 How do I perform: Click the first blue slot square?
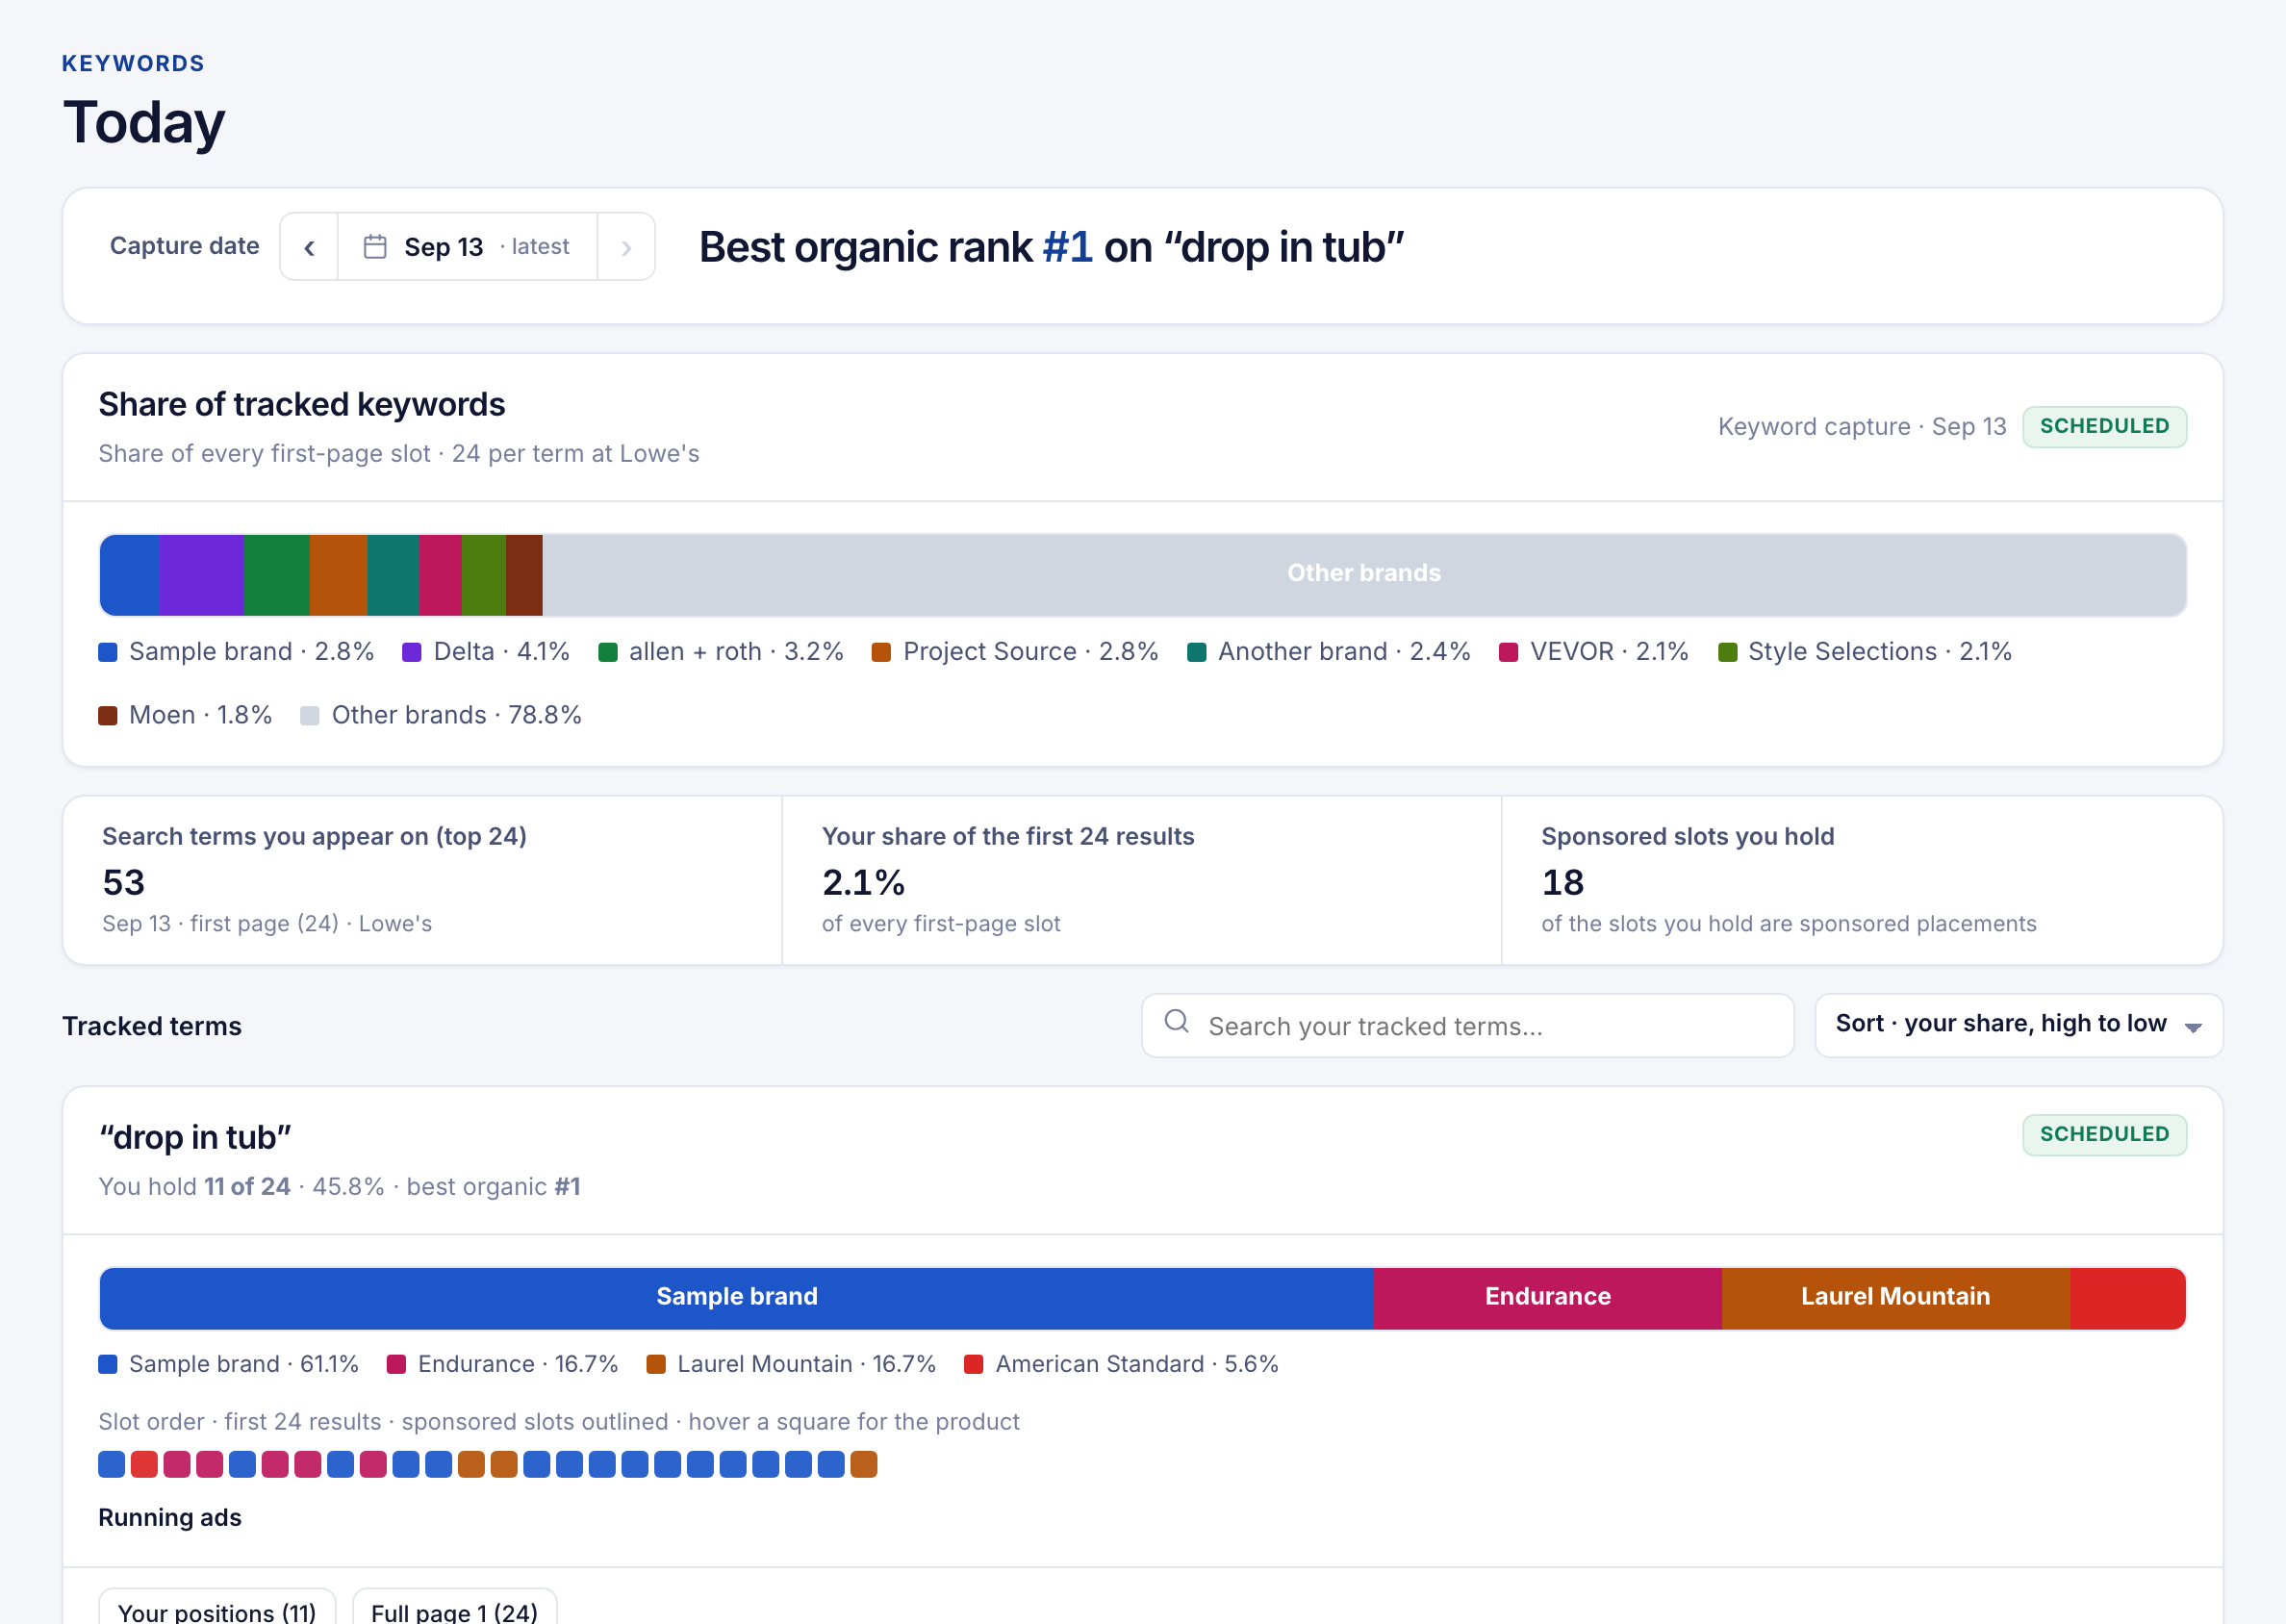pyautogui.click(x=111, y=1465)
